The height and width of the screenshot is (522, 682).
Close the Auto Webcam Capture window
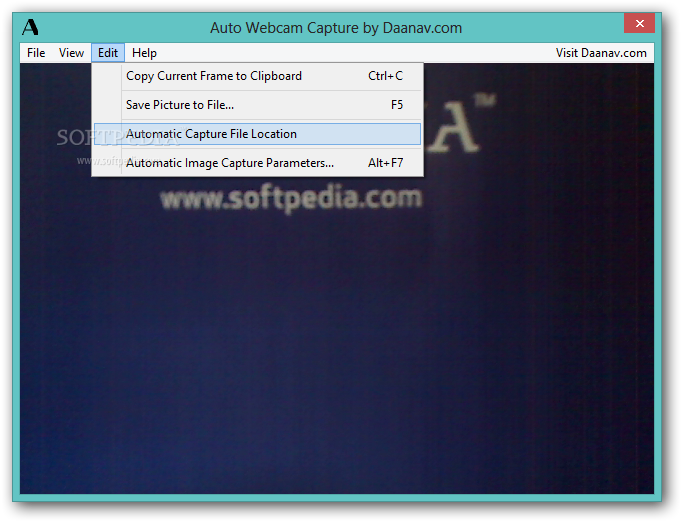(x=639, y=23)
